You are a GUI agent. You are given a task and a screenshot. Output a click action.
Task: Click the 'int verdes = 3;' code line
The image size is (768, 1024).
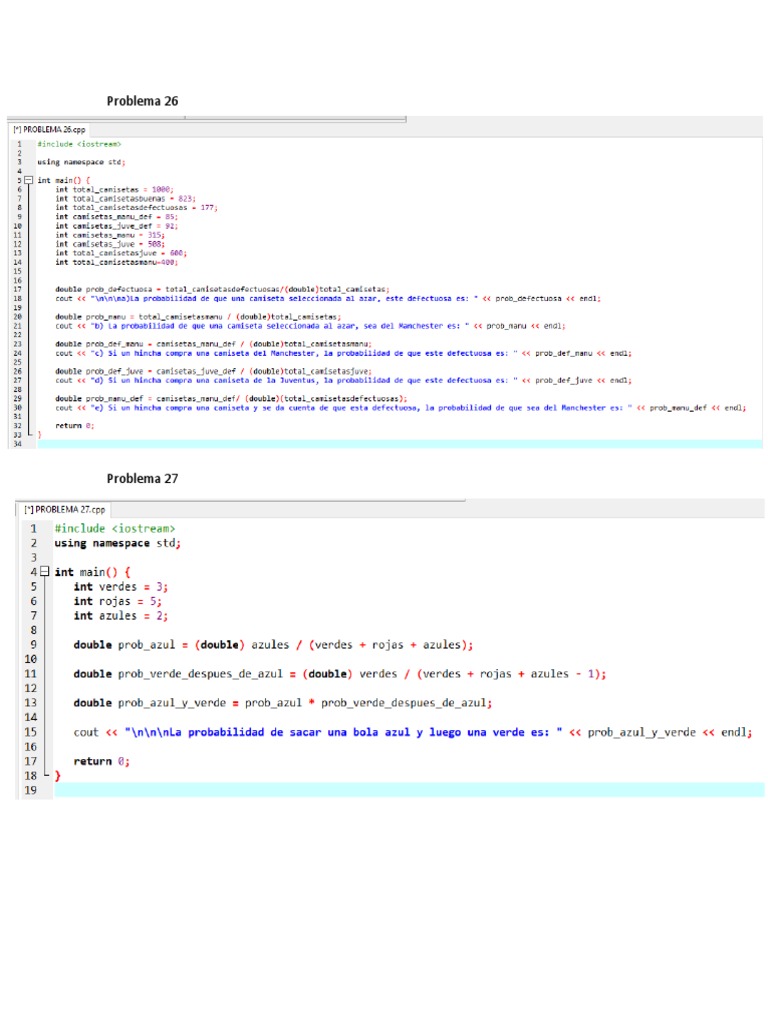coord(118,587)
